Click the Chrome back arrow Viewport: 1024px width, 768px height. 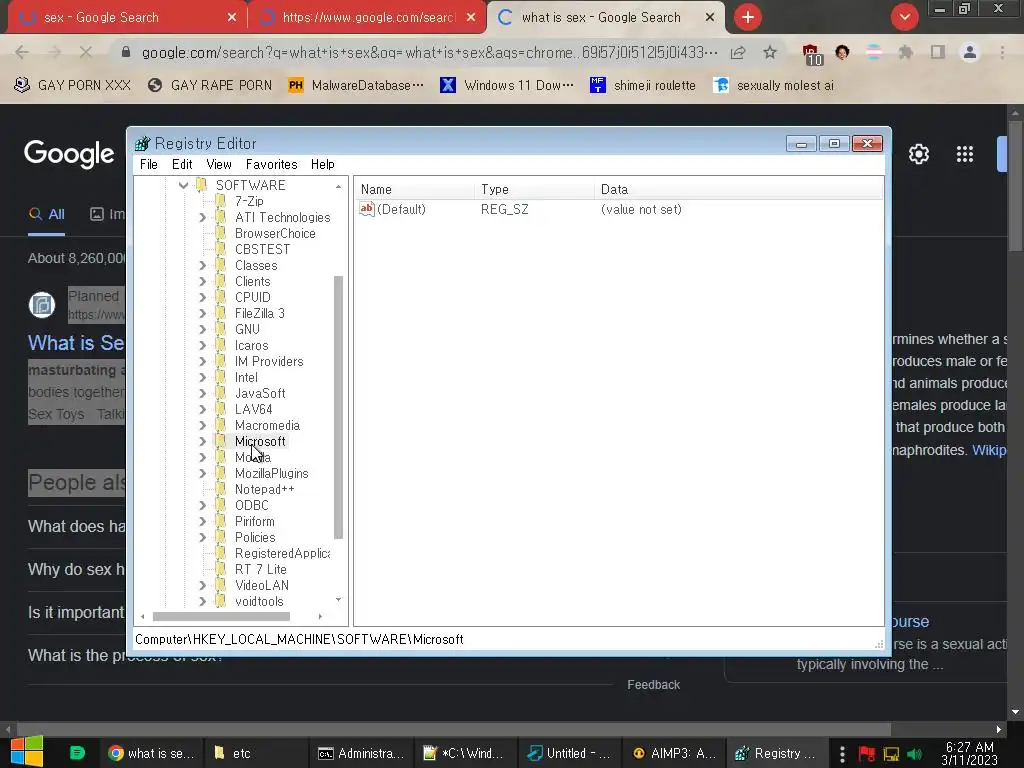(x=22, y=52)
